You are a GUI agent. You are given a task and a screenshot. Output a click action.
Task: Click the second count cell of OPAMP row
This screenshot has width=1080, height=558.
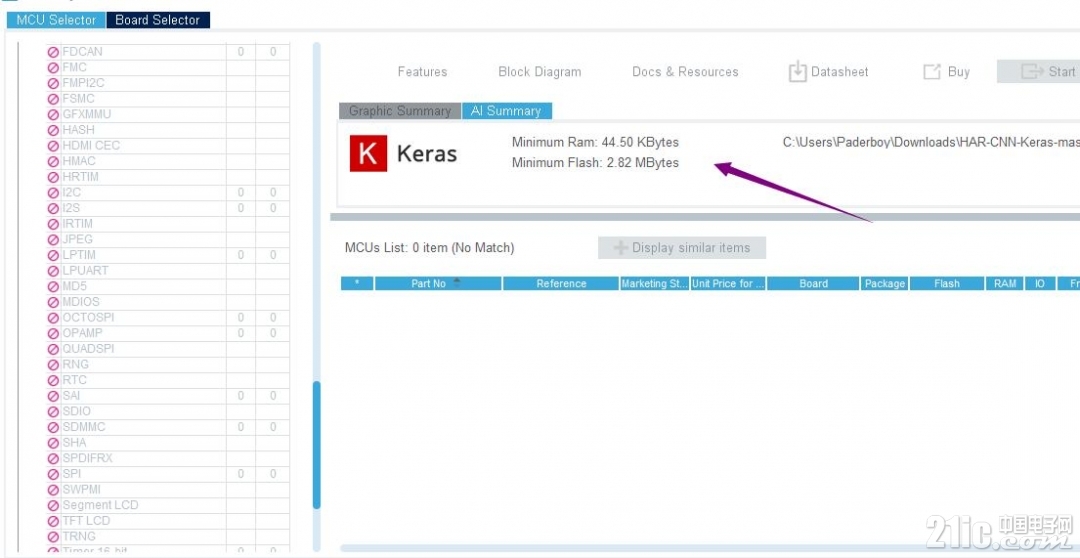point(273,333)
